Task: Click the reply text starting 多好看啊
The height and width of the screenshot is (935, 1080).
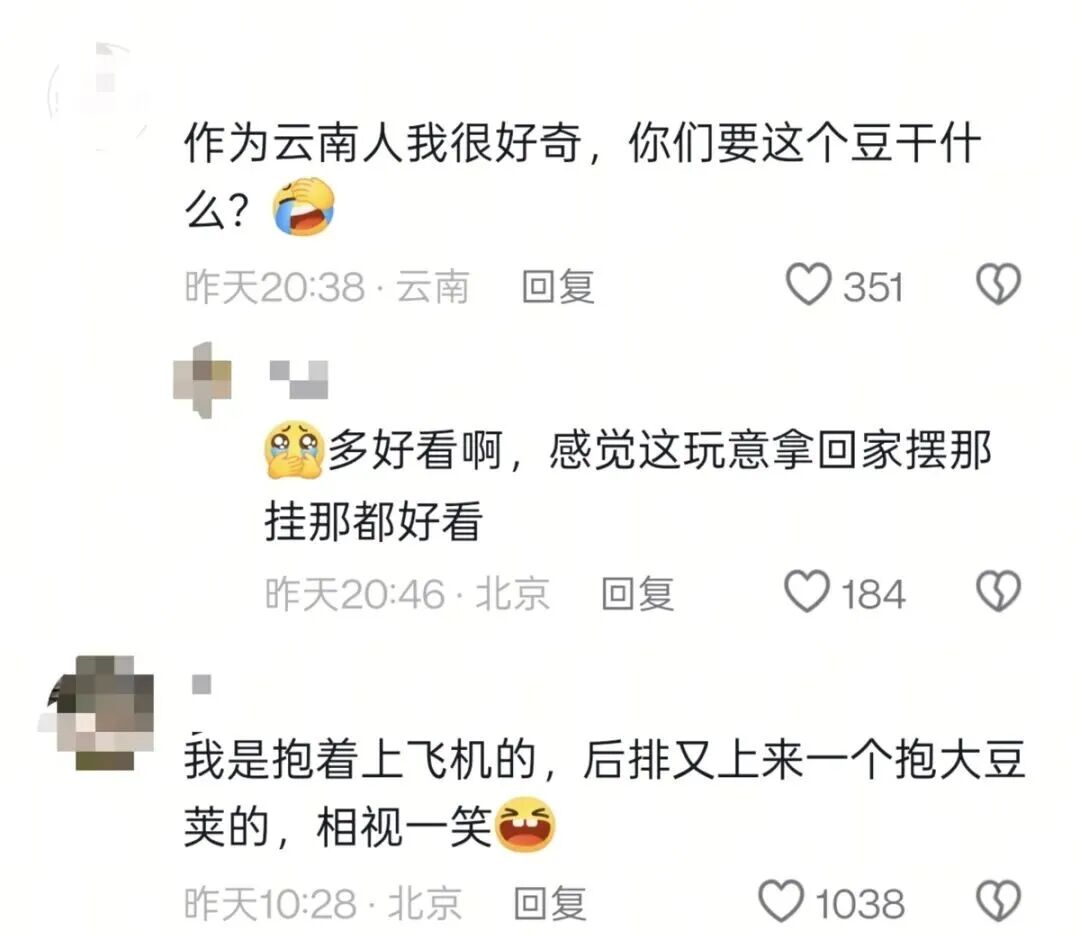Action: pyautogui.click(x=628, y=485)
